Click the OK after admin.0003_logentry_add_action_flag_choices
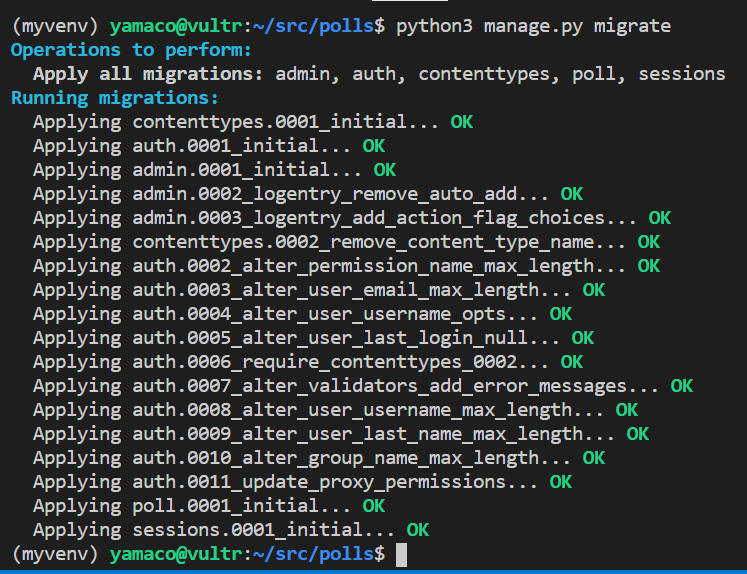Image resolution: width=747 pixels, height=574 pixels. pos(659,218)
